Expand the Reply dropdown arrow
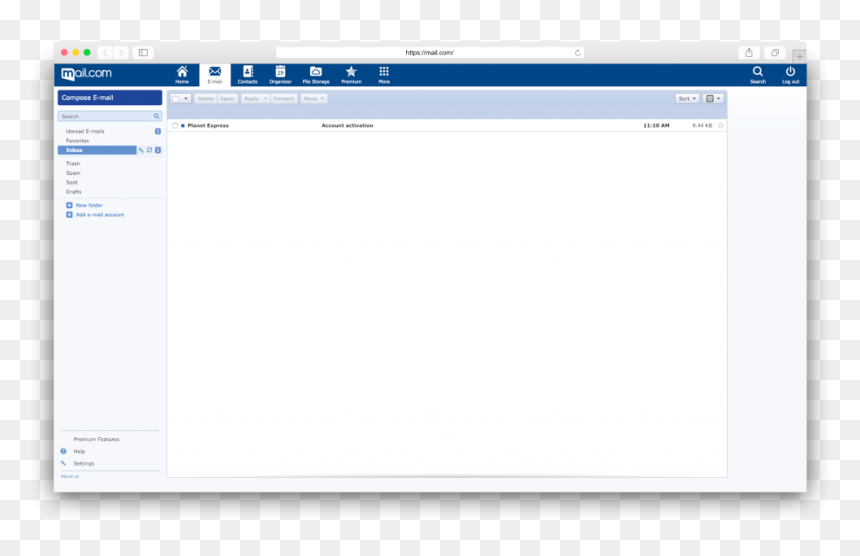860x556 pixels. click(x=265, y=99)
